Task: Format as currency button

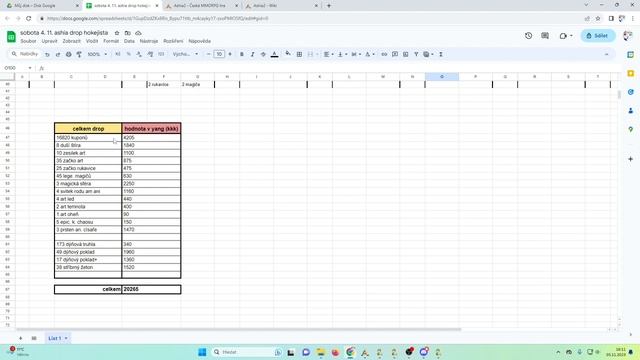Action: tap(118, 54)
